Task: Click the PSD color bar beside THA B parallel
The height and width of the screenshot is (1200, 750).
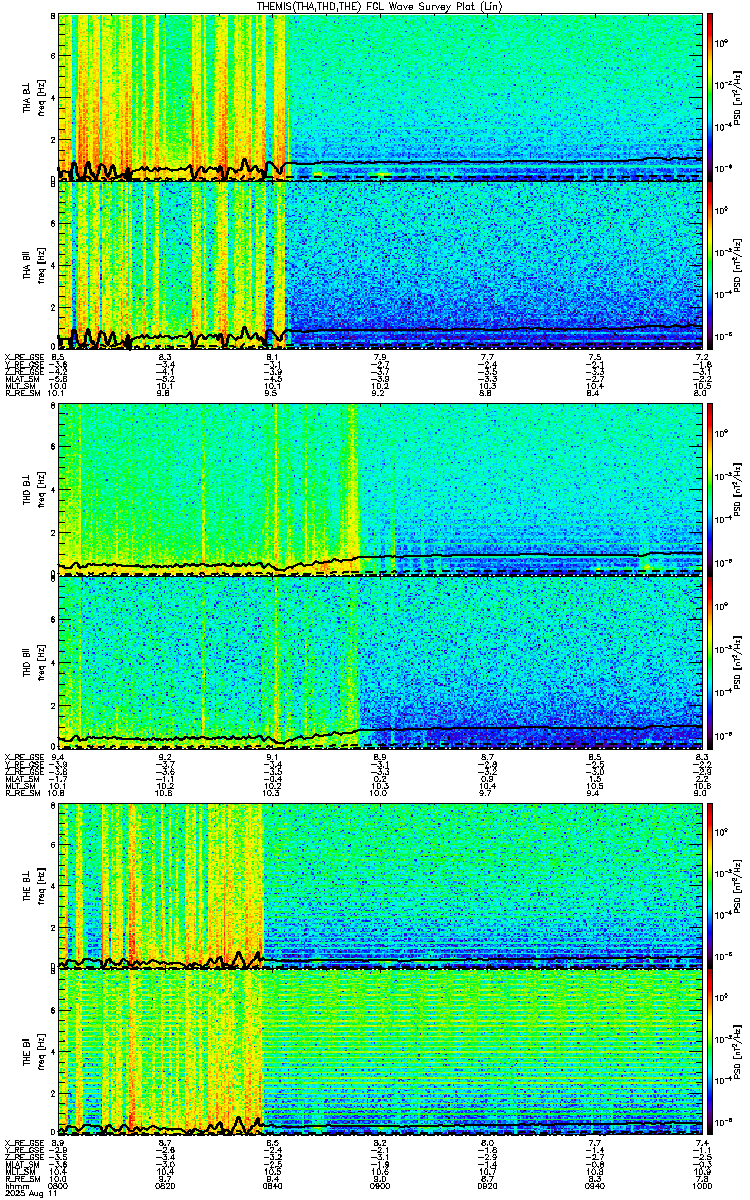Action: [x=711, y=264]
